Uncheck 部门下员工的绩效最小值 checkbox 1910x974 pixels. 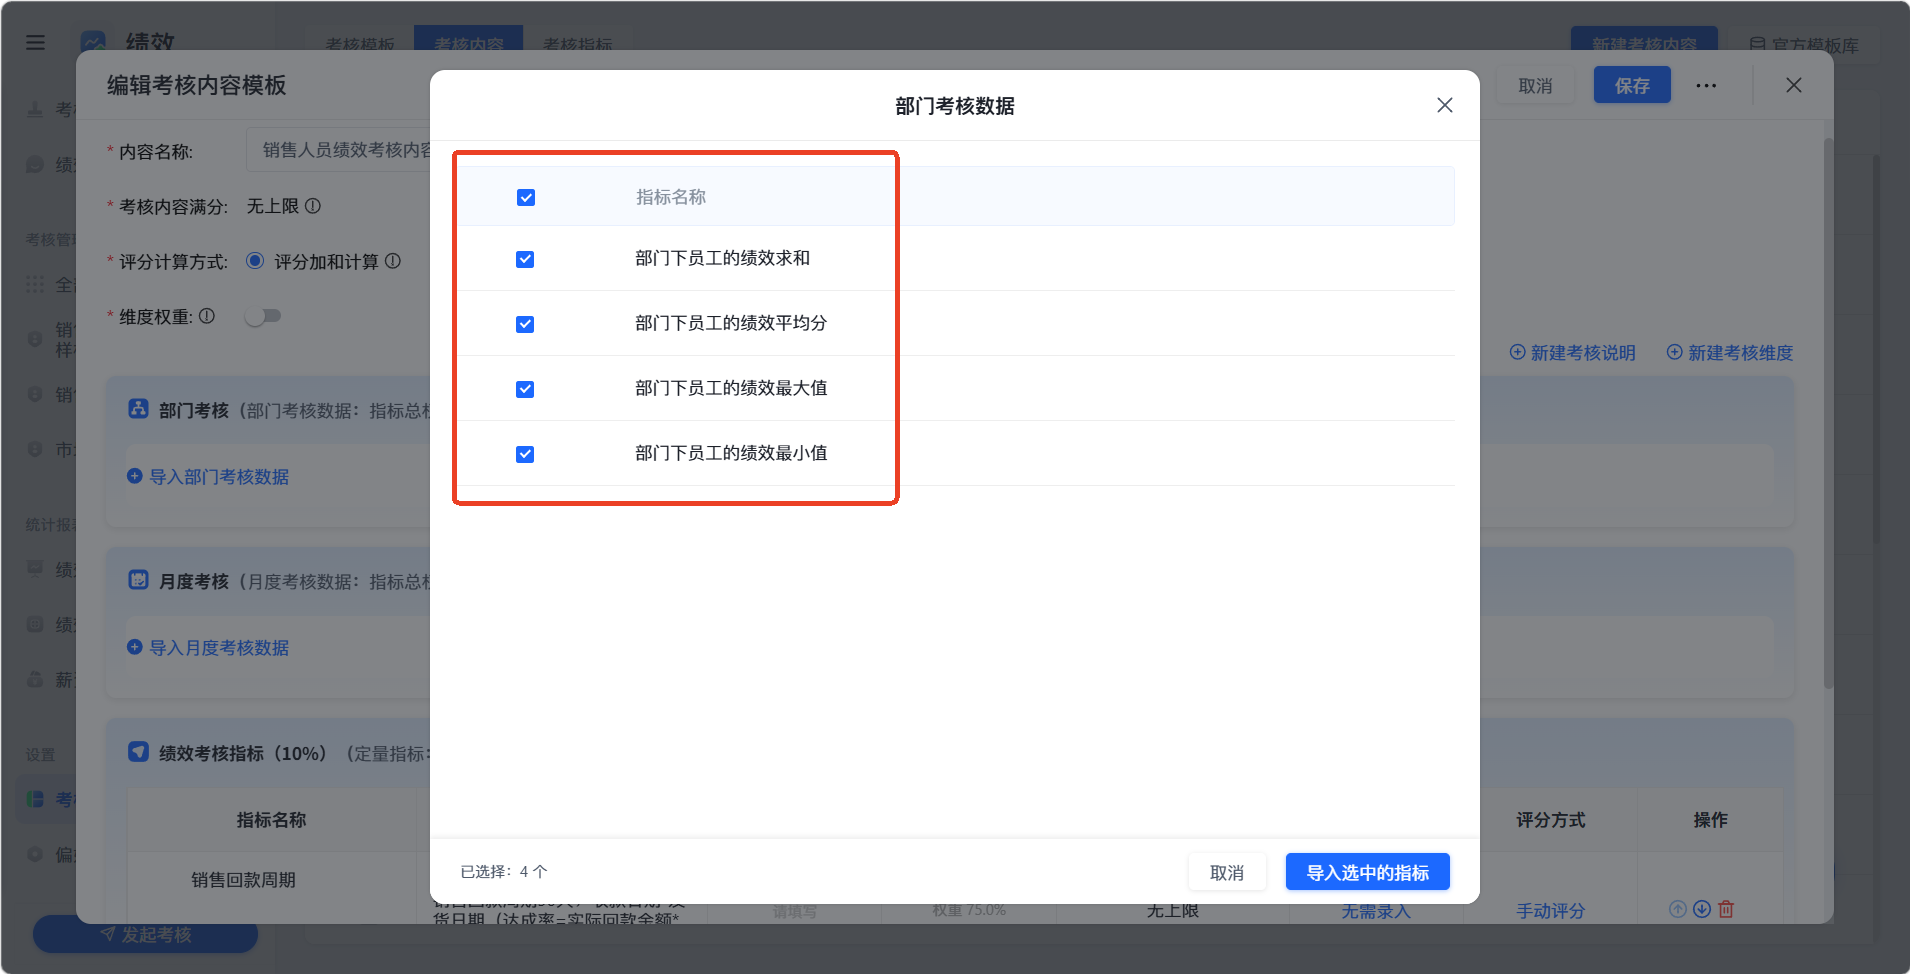(525, 455)
